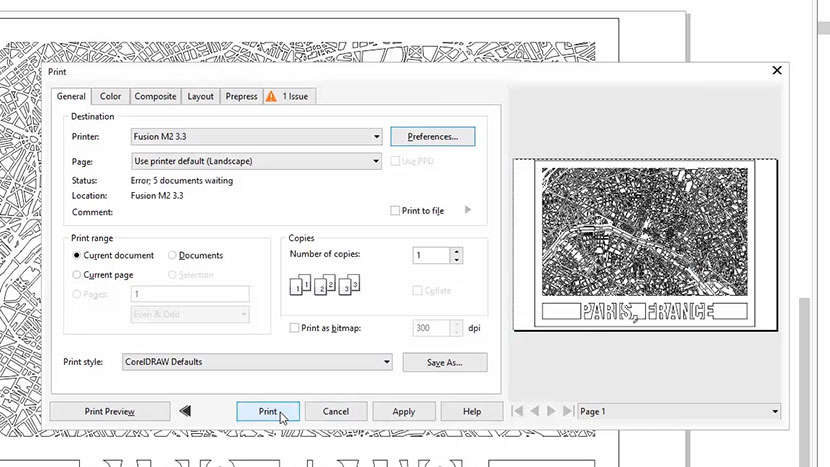Click the Print to file flyout arrow
The image size is (830, 467).
pyautogui.click(x=468, y=211)
